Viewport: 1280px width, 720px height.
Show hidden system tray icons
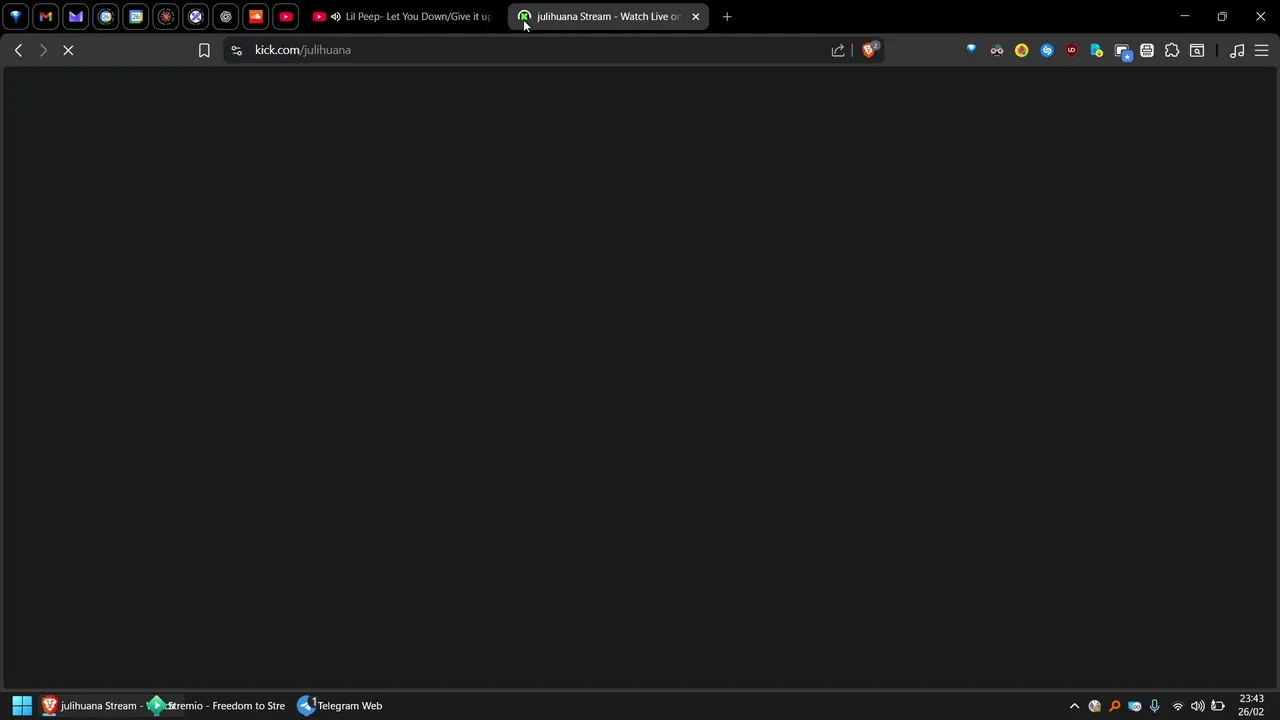pos(1075,706)
